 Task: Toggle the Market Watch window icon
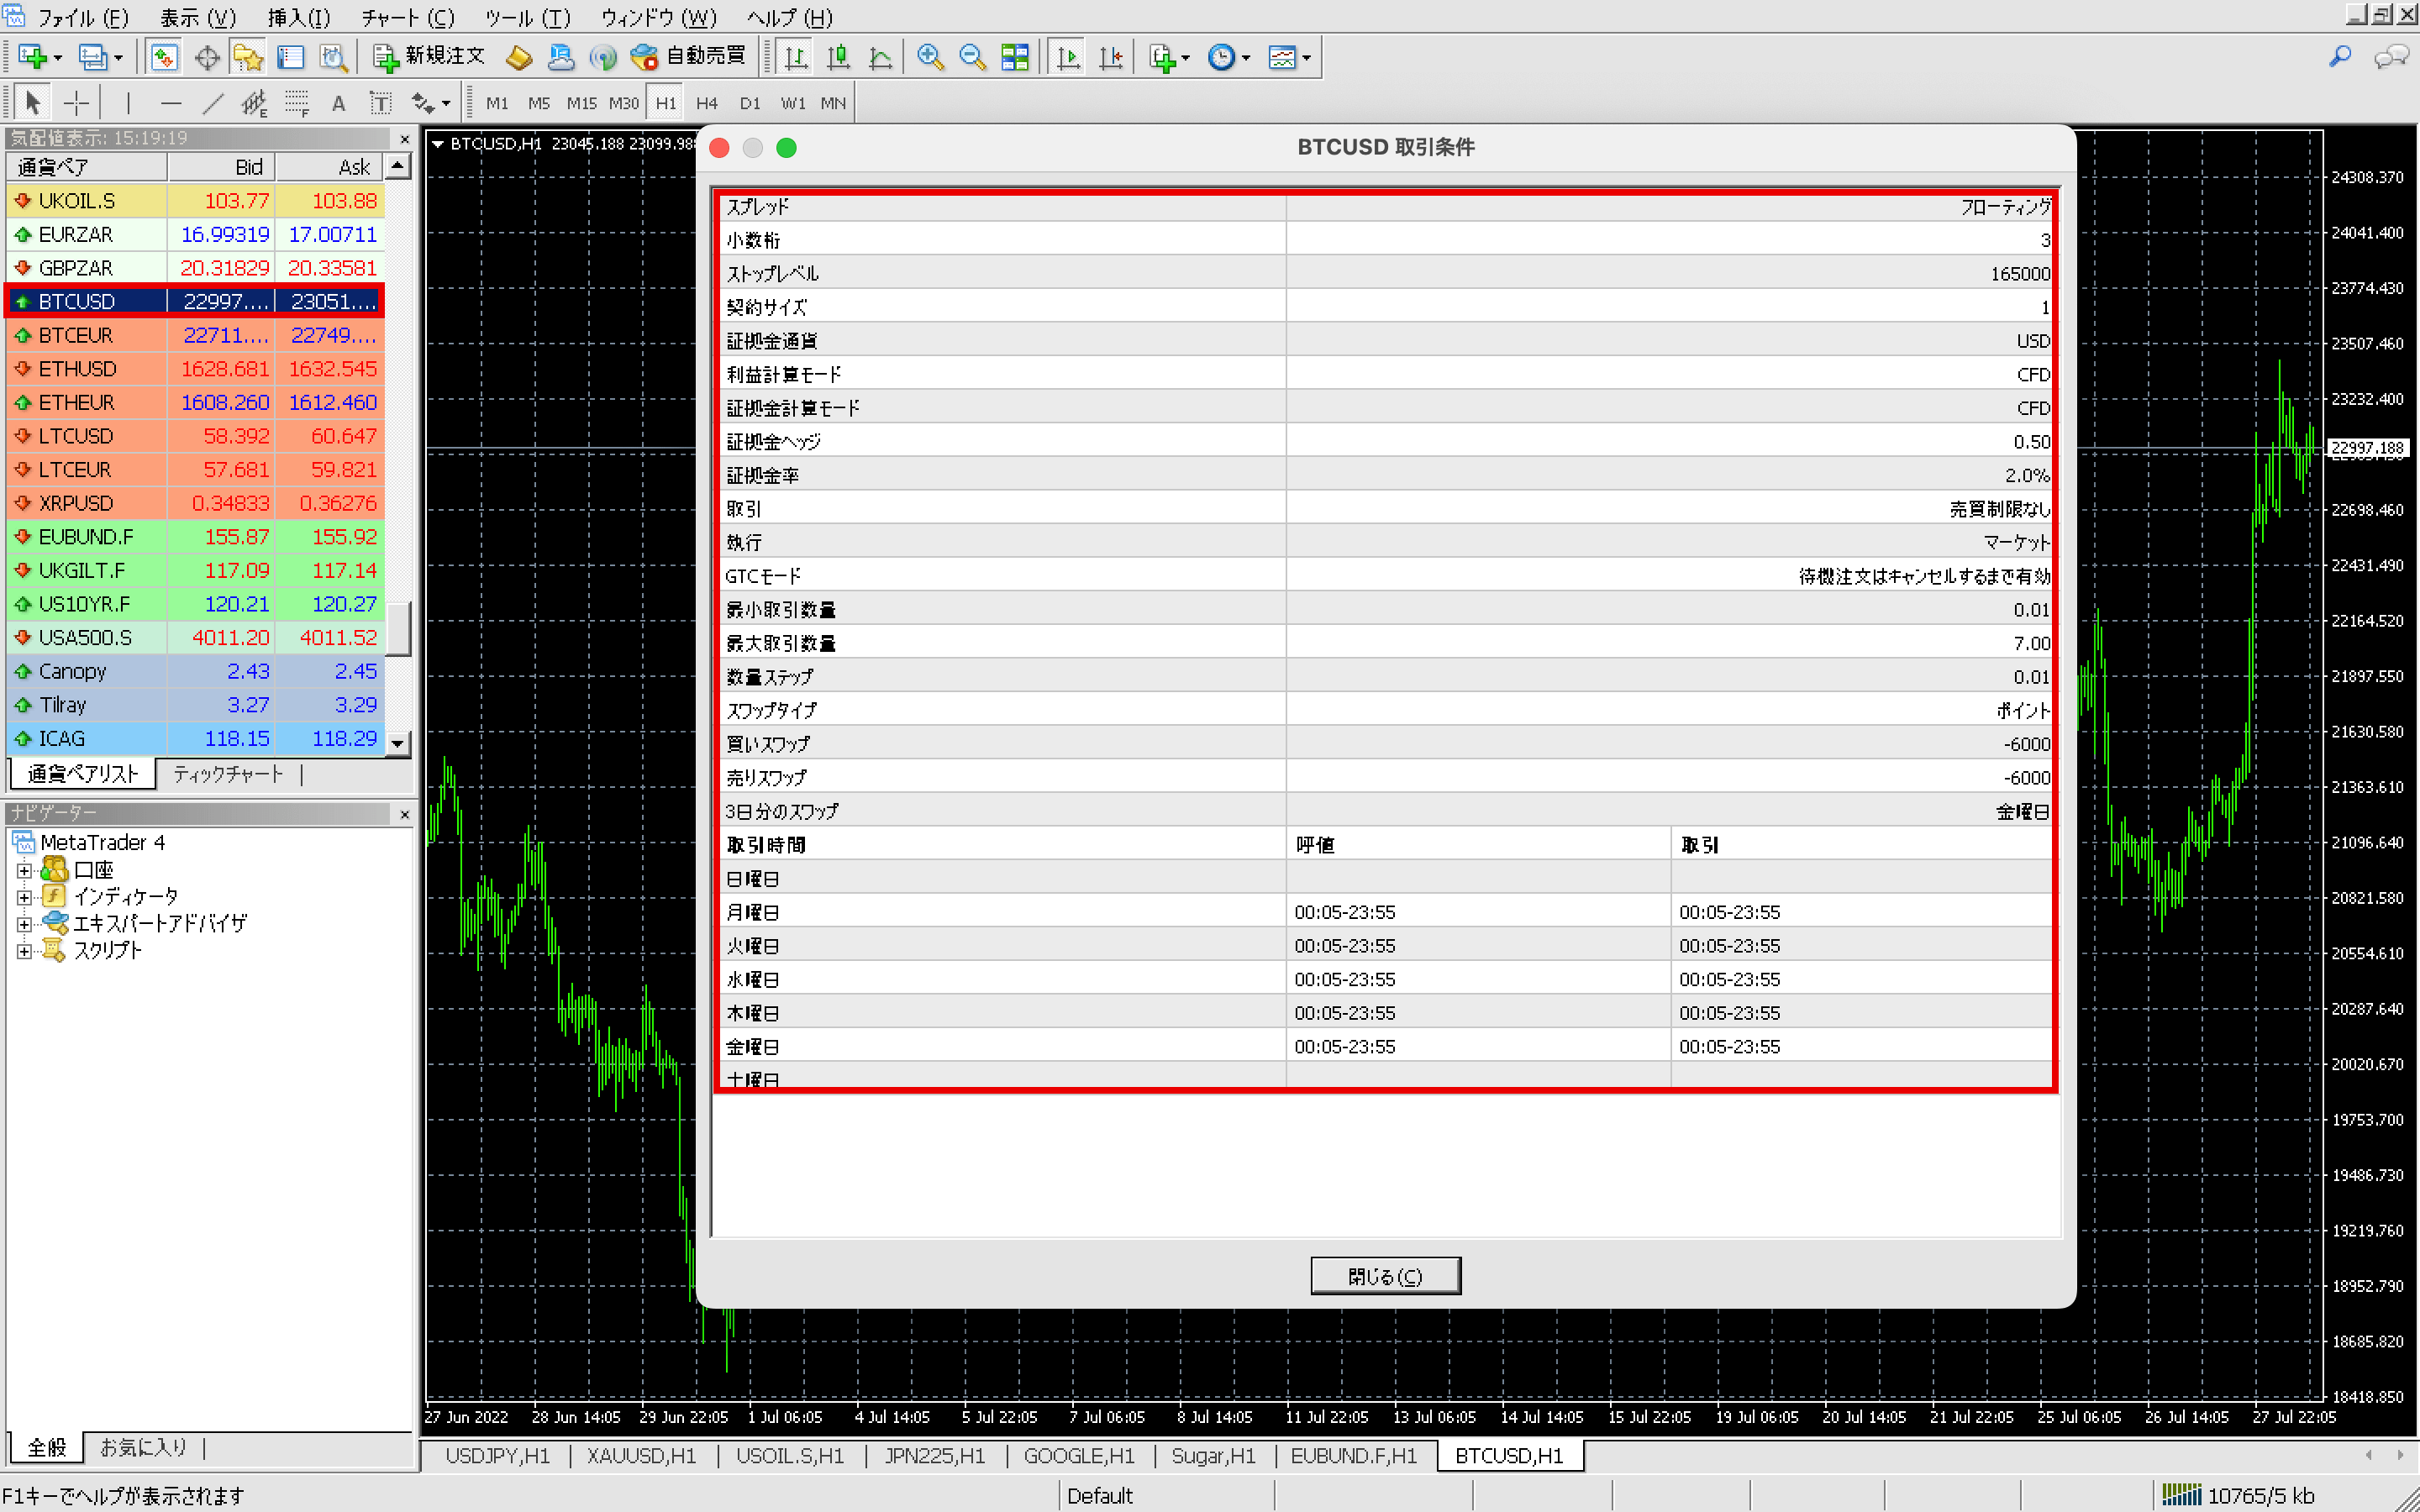pos(164,57)
